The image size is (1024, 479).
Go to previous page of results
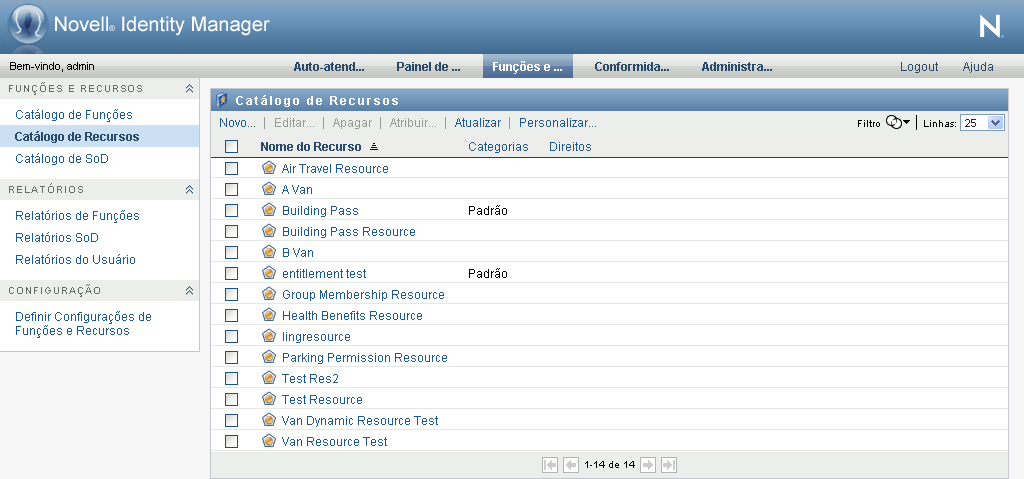[x=571, y=465]
